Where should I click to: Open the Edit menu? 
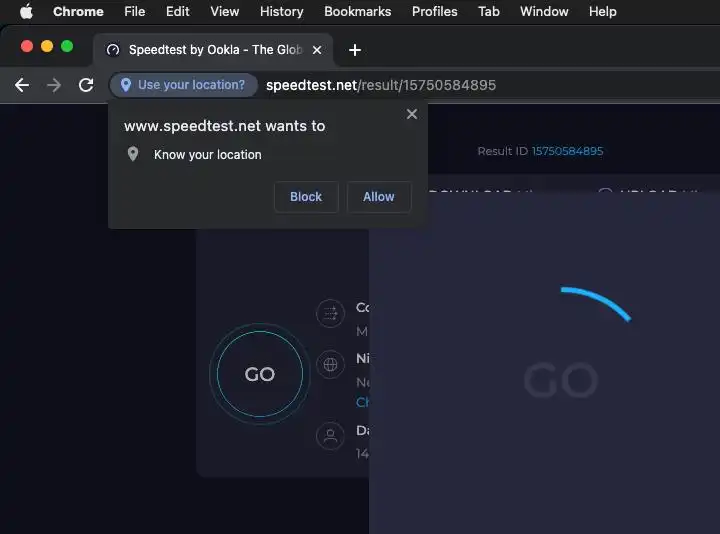point(178,11)
